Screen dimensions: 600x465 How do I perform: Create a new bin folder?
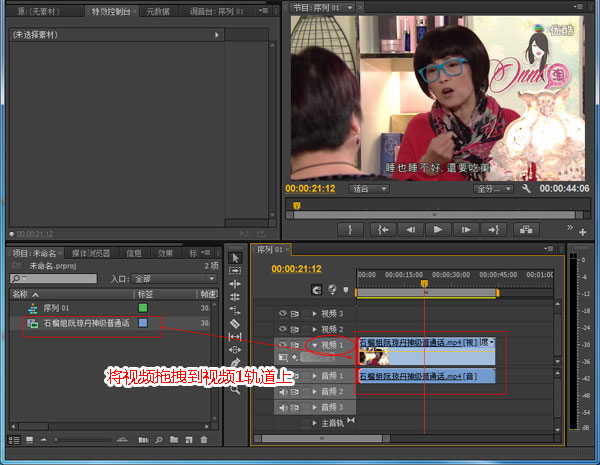[x=174, y=439]
